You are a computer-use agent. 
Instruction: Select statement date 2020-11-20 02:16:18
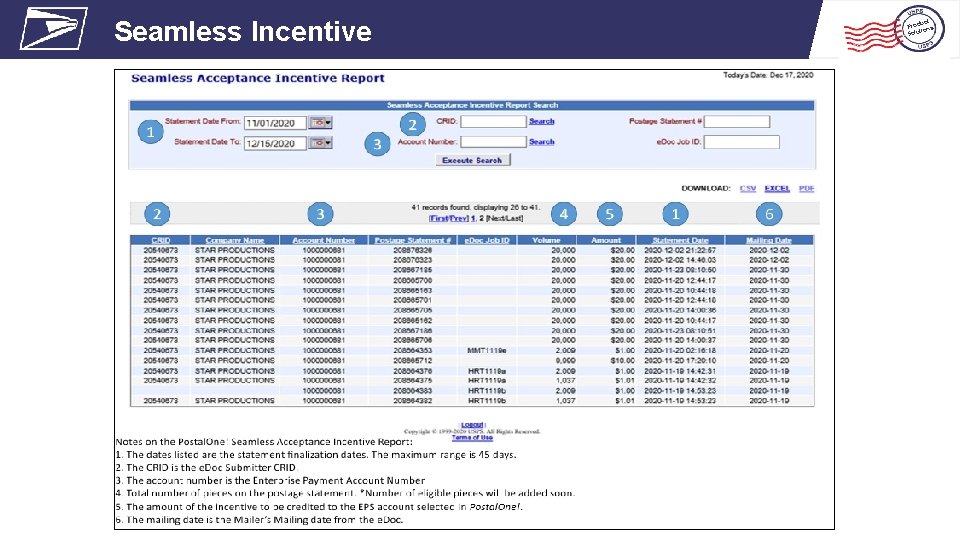[680, 351]
